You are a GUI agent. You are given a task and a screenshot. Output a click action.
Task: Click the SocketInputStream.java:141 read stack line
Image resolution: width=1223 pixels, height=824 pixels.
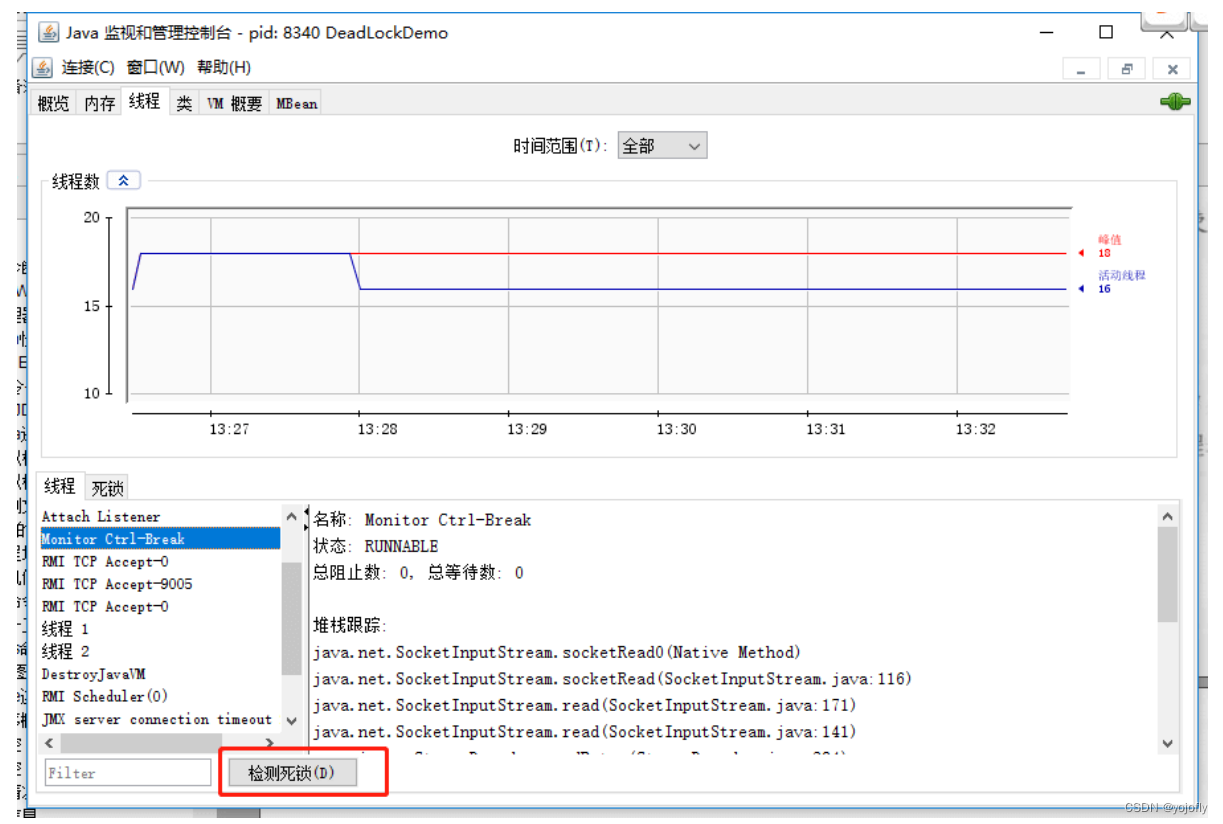click(x=584, y=732)
